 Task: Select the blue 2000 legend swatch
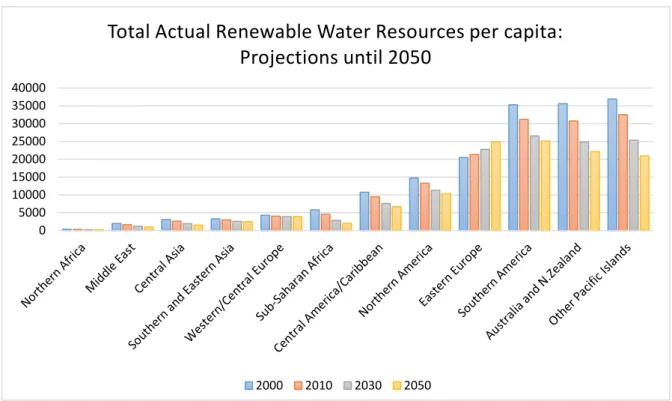coord(249,386)
